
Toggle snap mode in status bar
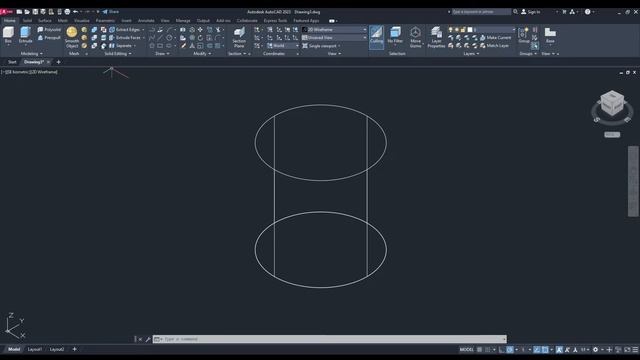tap(488, 349)
